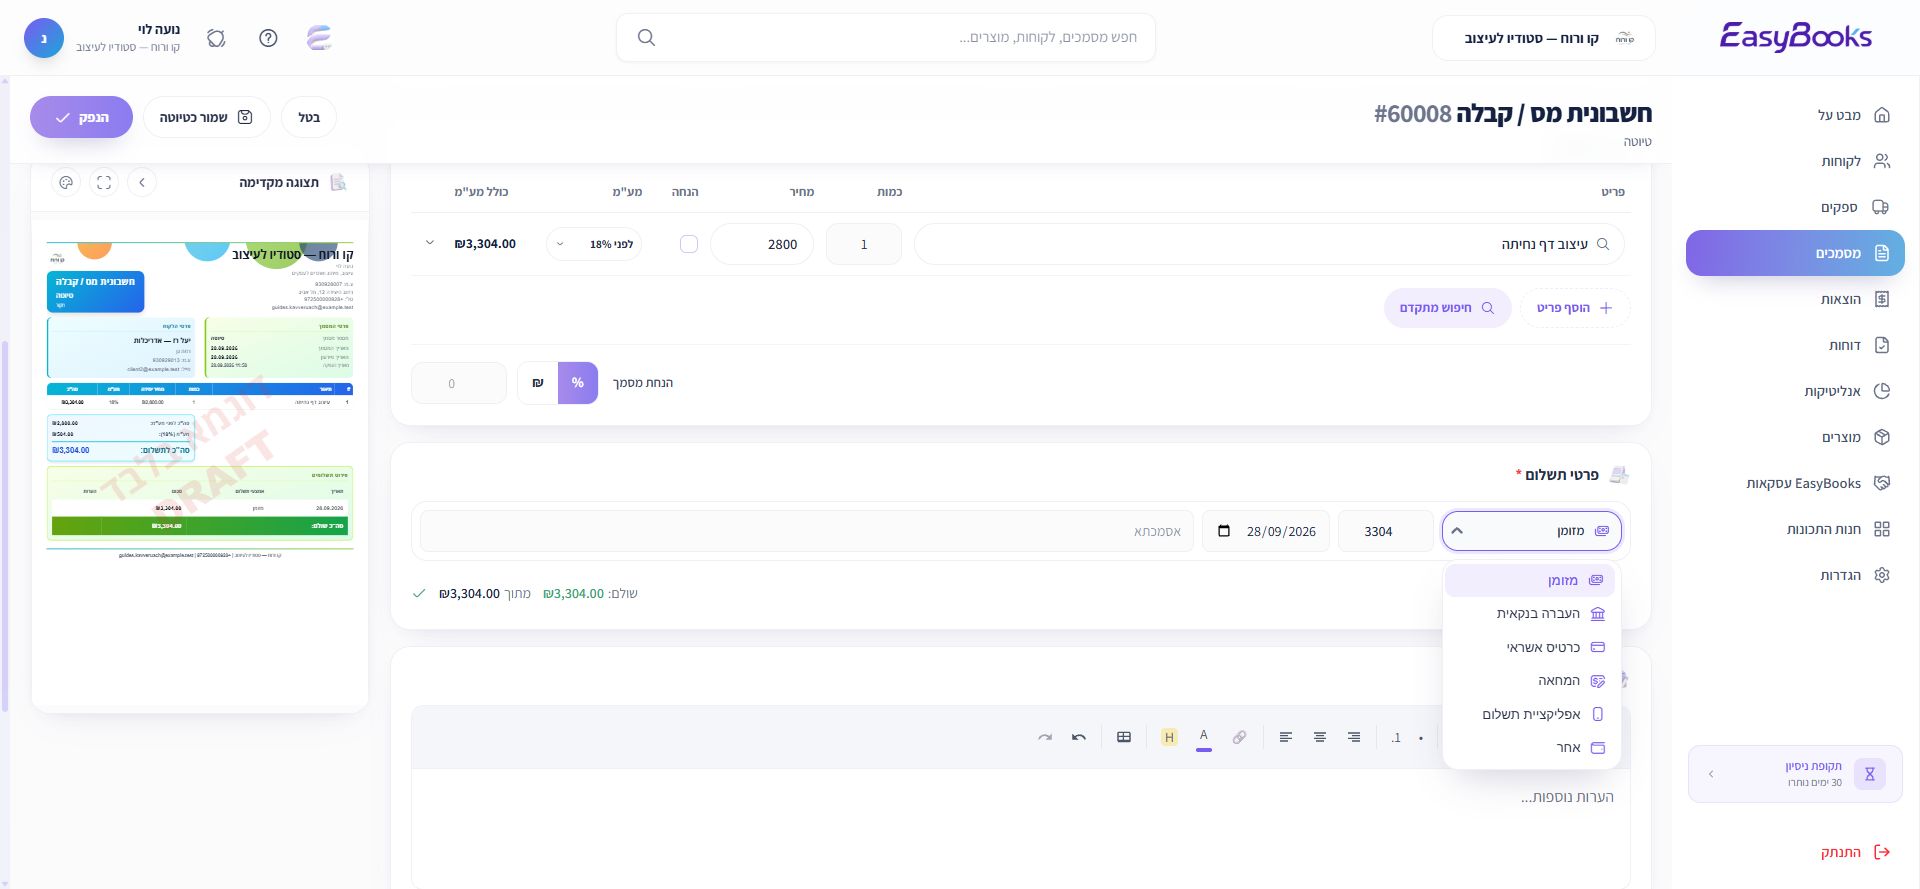The image size is (1920, 889).
Task: Choose המחאה payment option
Action: pos(1530,681)
